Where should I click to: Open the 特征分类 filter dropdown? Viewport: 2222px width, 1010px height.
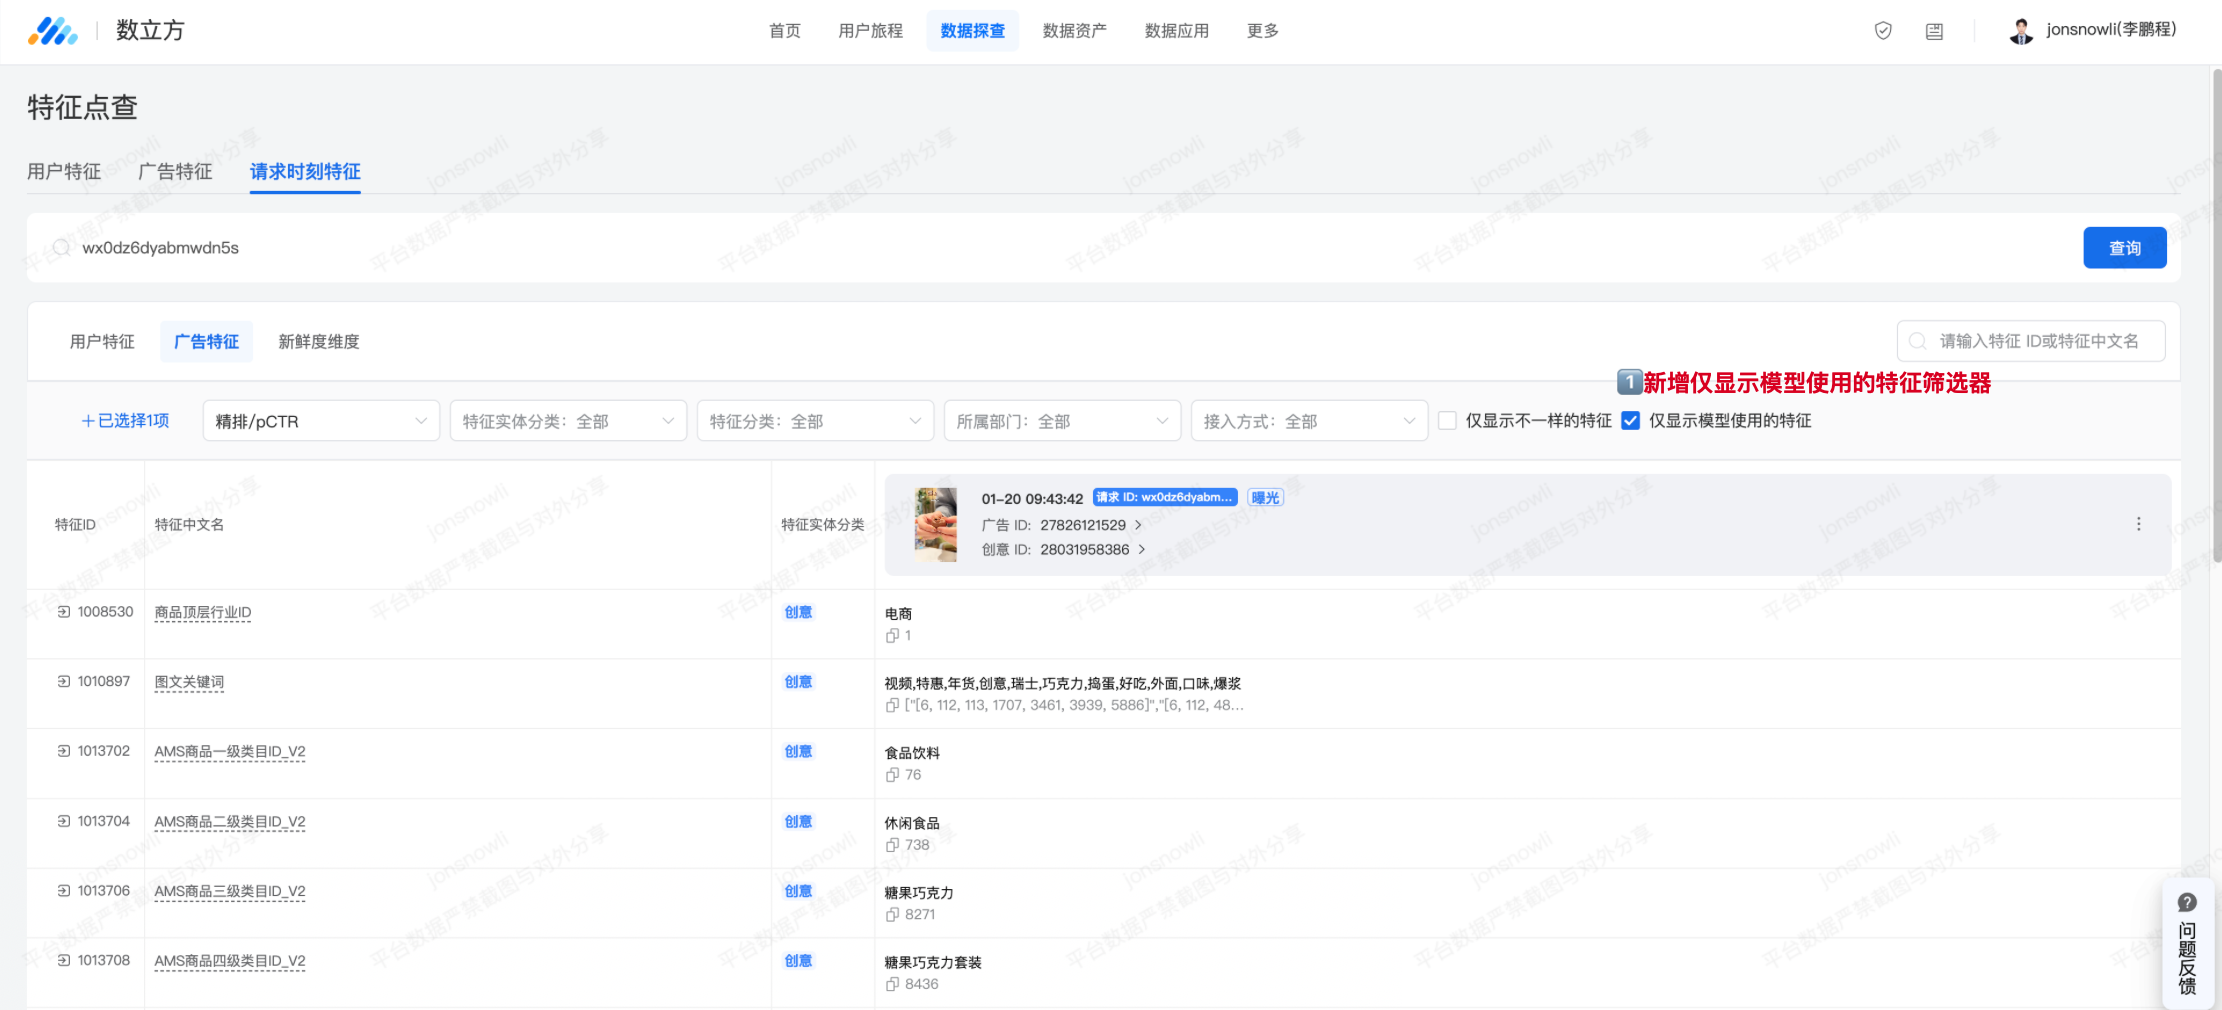[x=815, y=421]
